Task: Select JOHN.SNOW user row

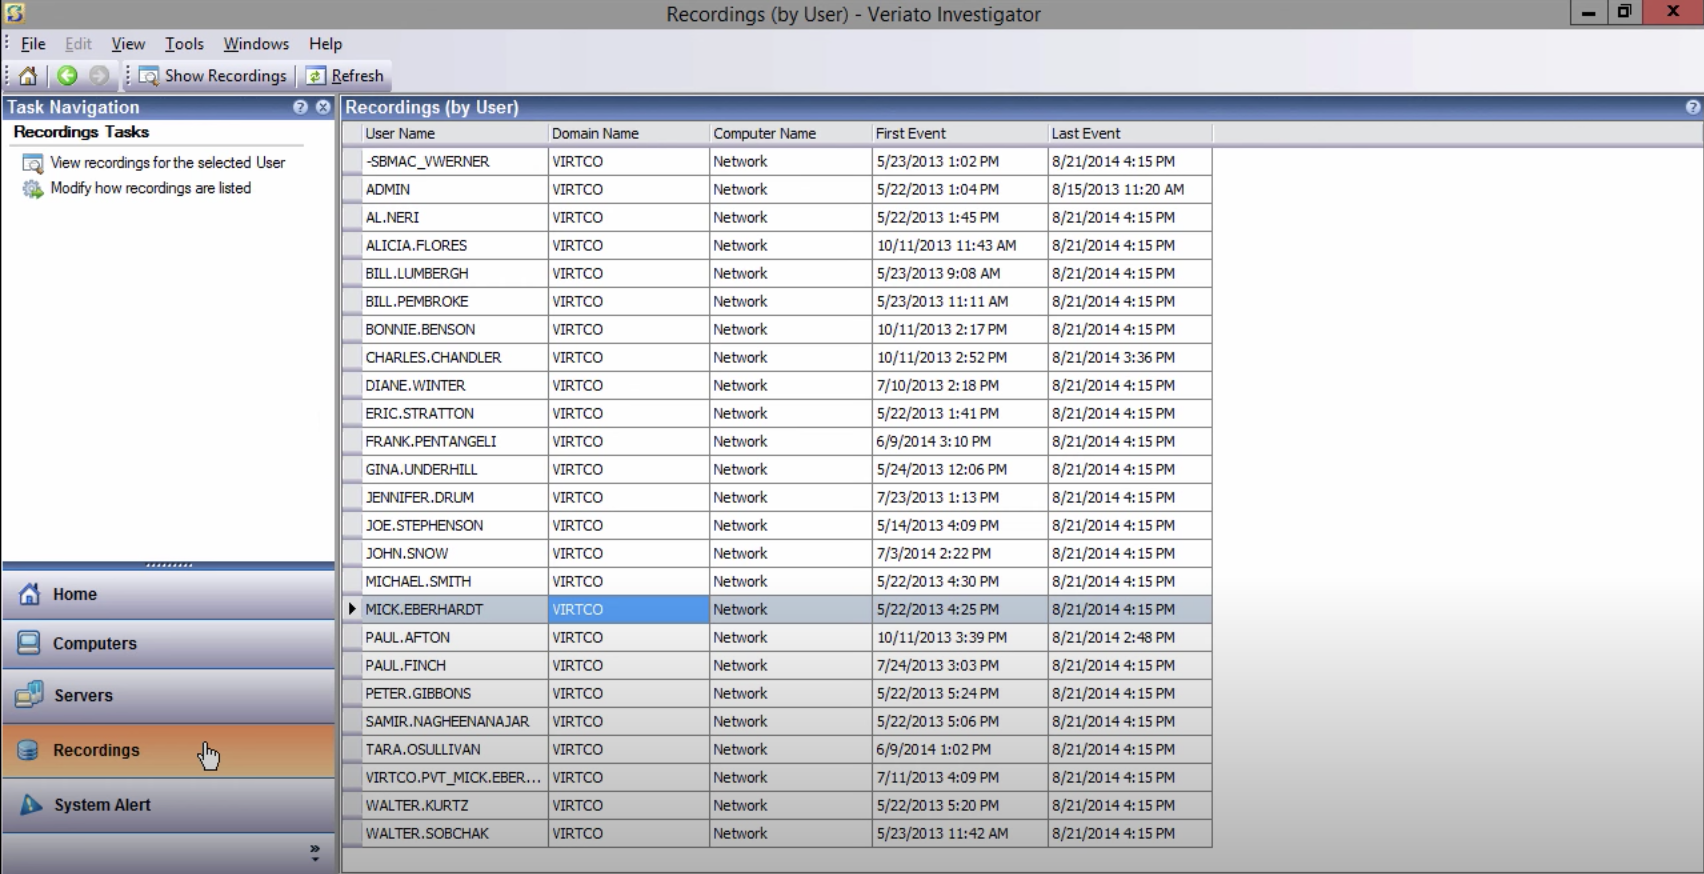Action: click(777, 553)
